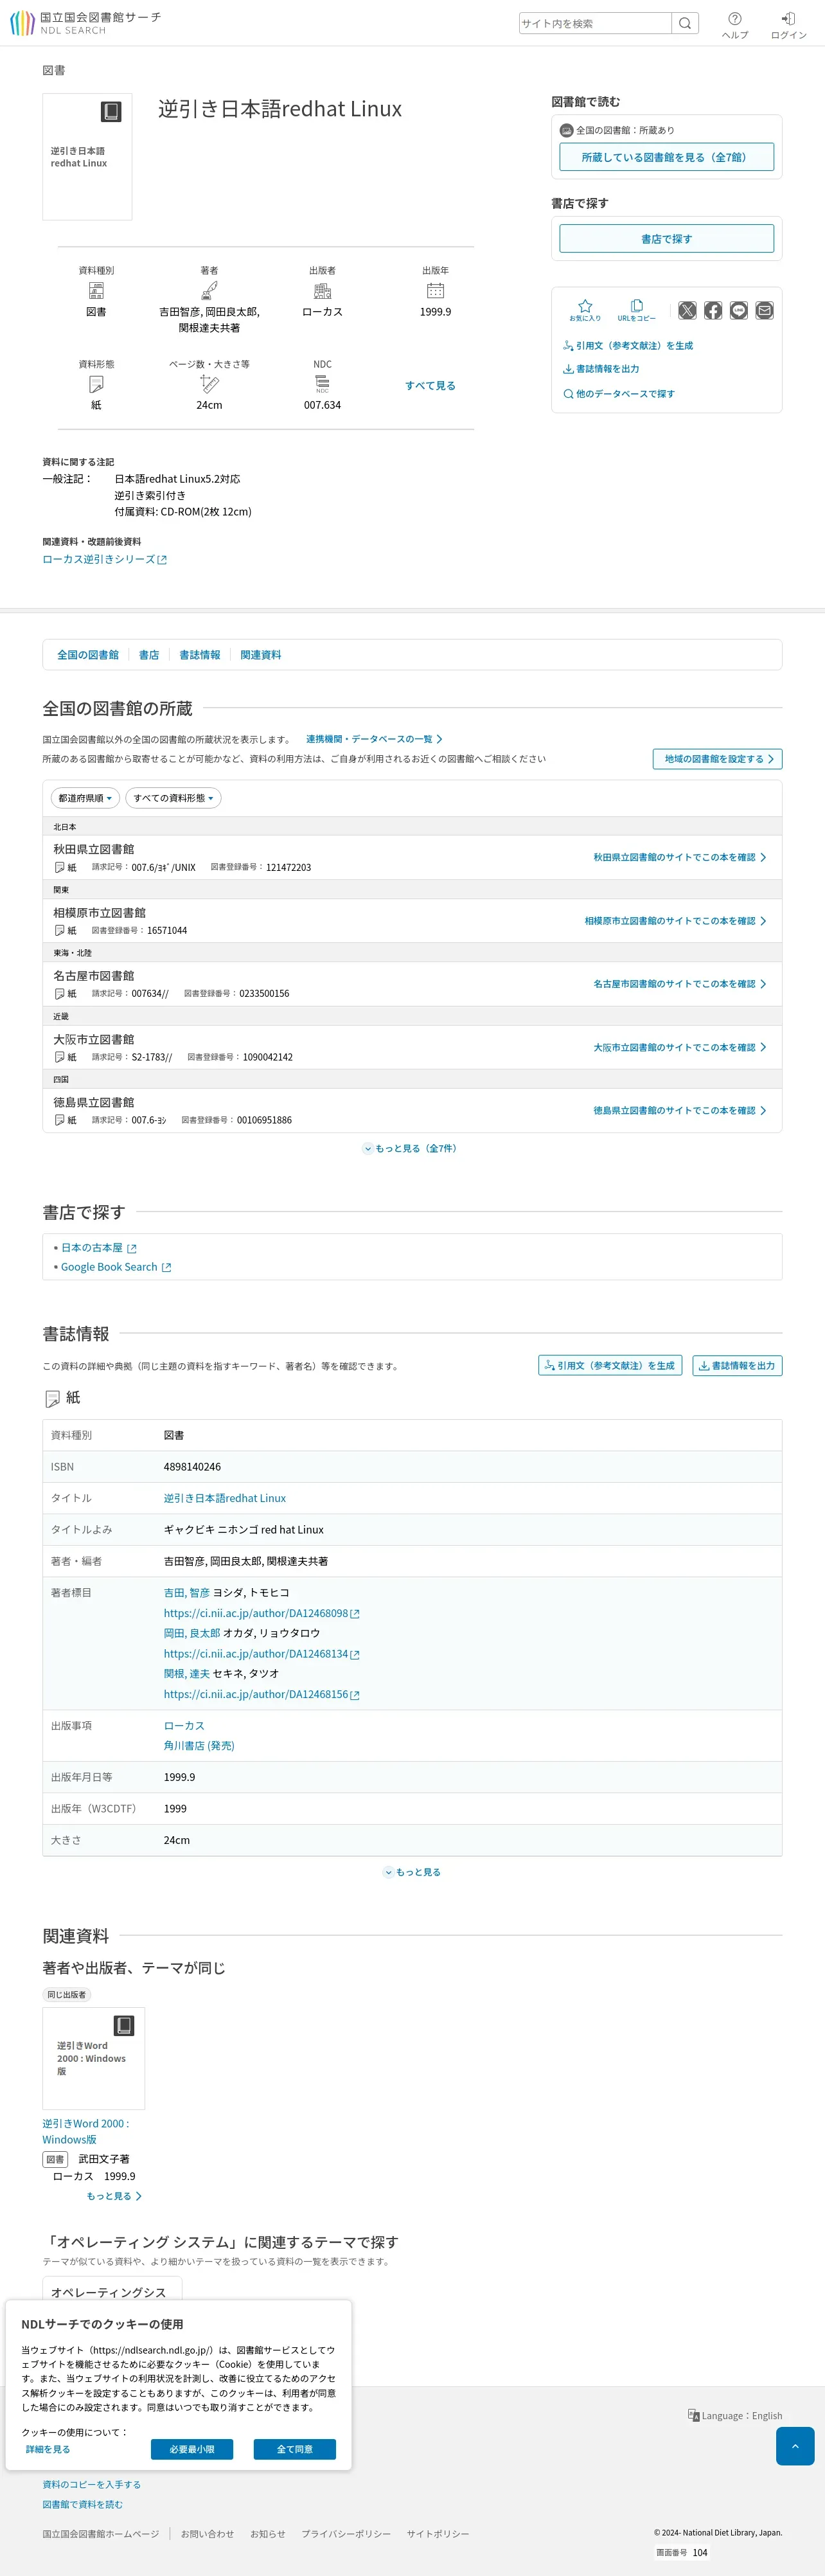Open 名古屋市立図書館 site link for this book
This screenshot has width=825, height=2576.
[680, 984]
